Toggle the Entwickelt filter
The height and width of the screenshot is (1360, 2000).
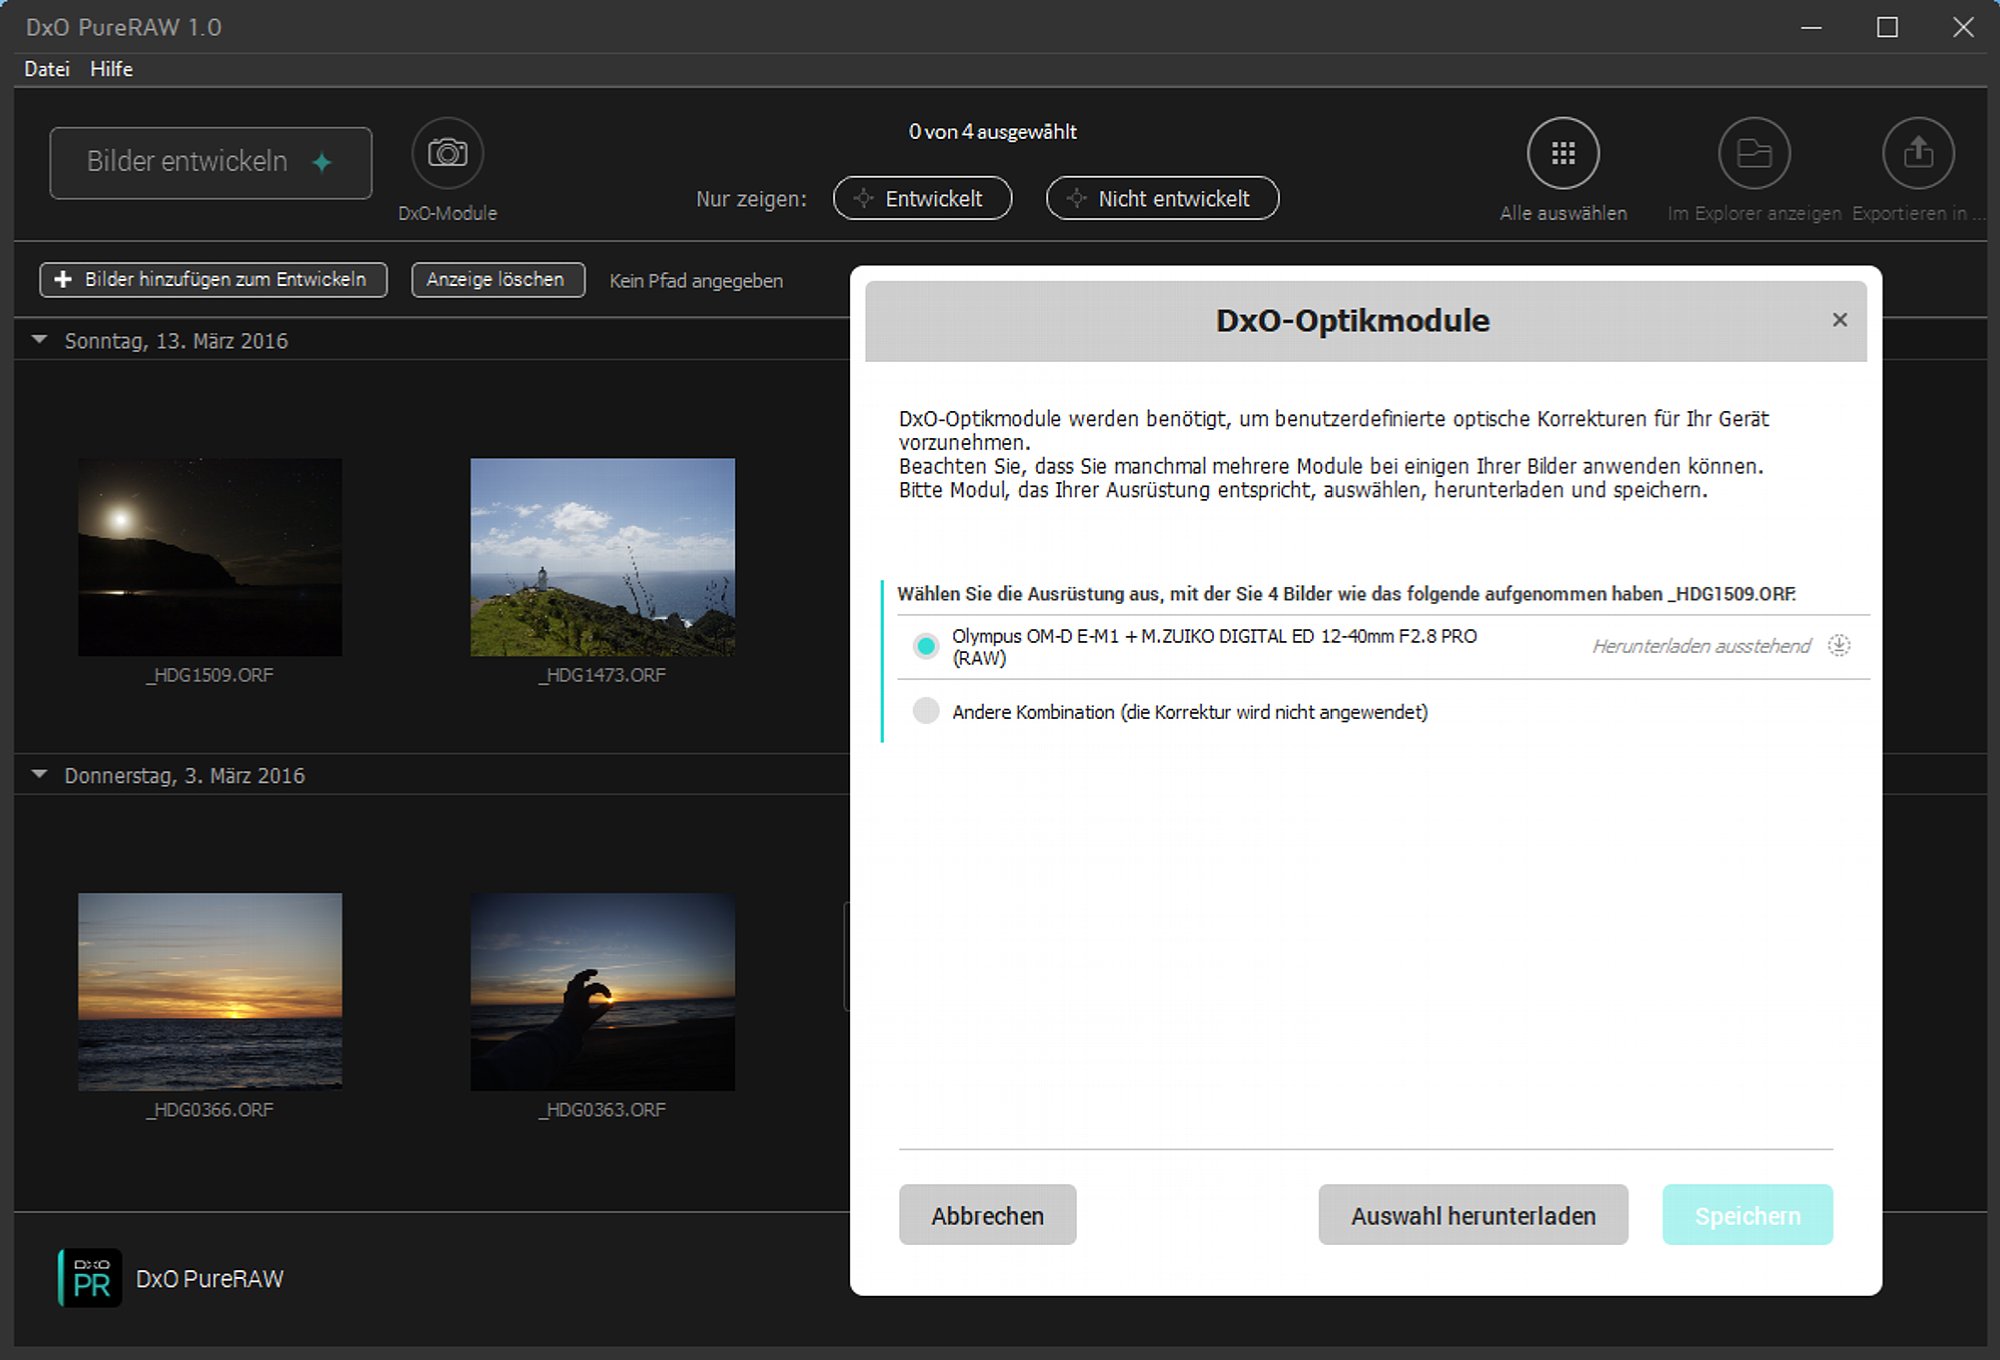click(922, 198)
